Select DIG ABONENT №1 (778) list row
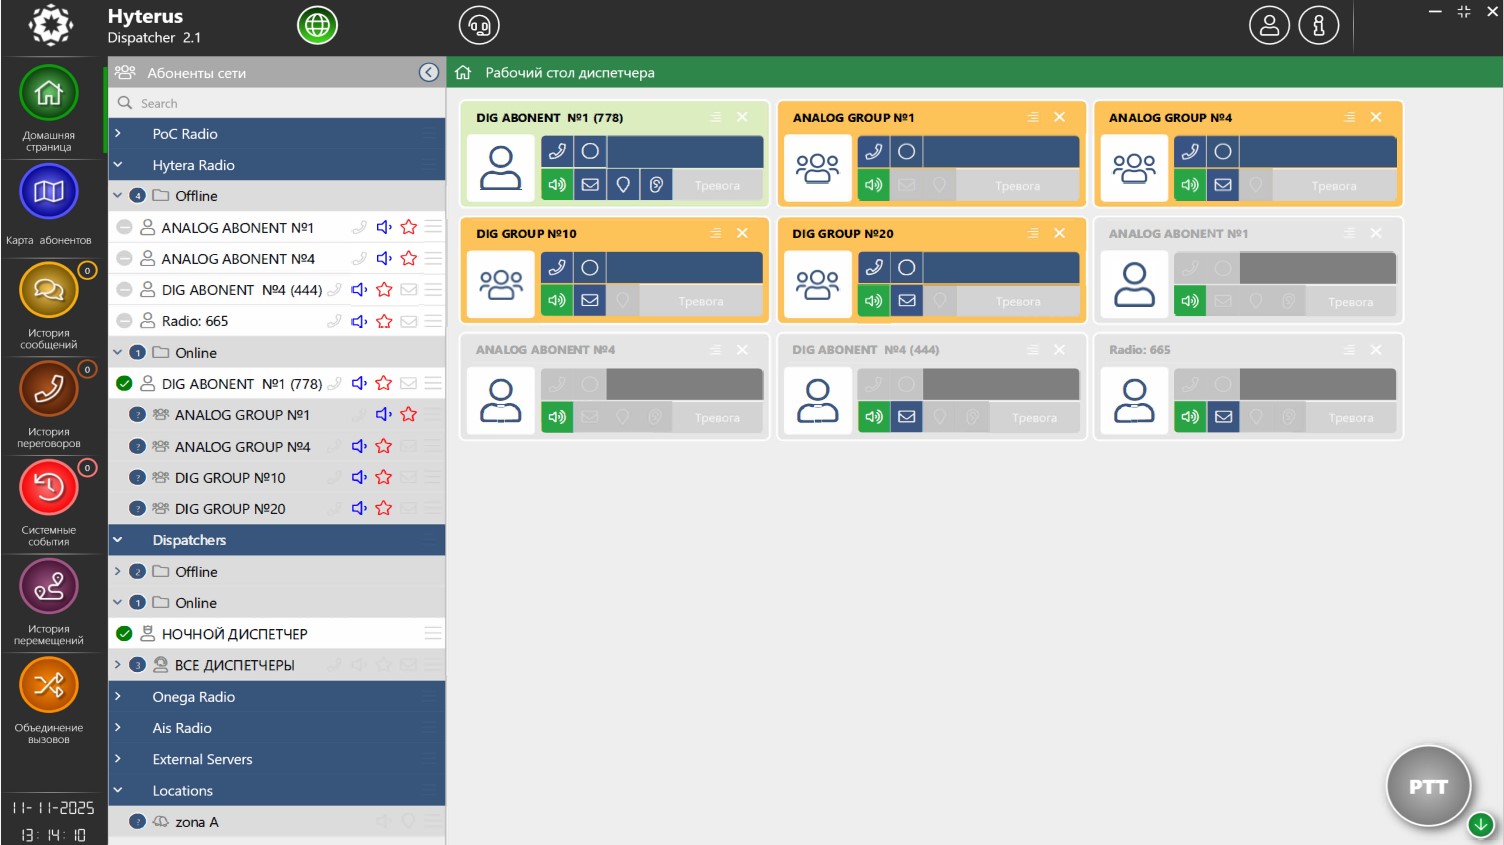The height and width of the screenshot is (845, 1504). (x=277, y=383)
